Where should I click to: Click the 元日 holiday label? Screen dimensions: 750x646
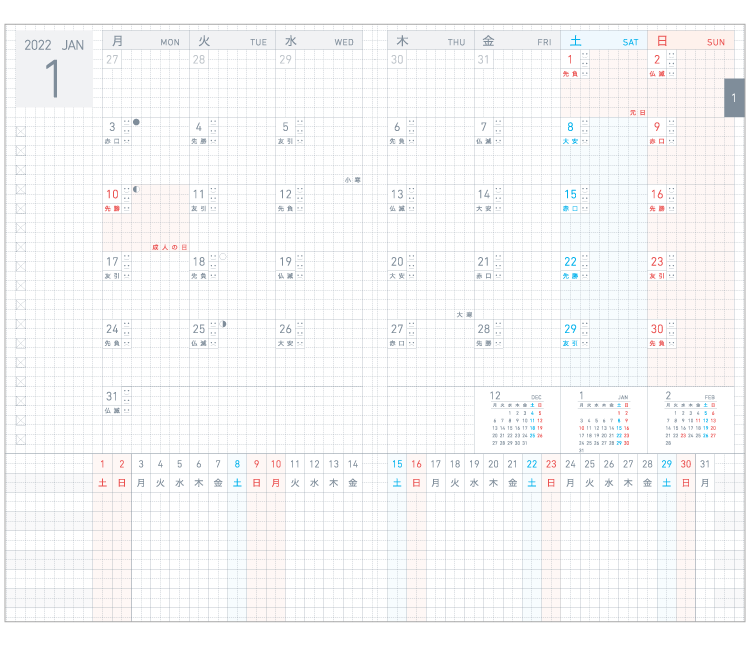pyautogui.click(x=637, y=112)
